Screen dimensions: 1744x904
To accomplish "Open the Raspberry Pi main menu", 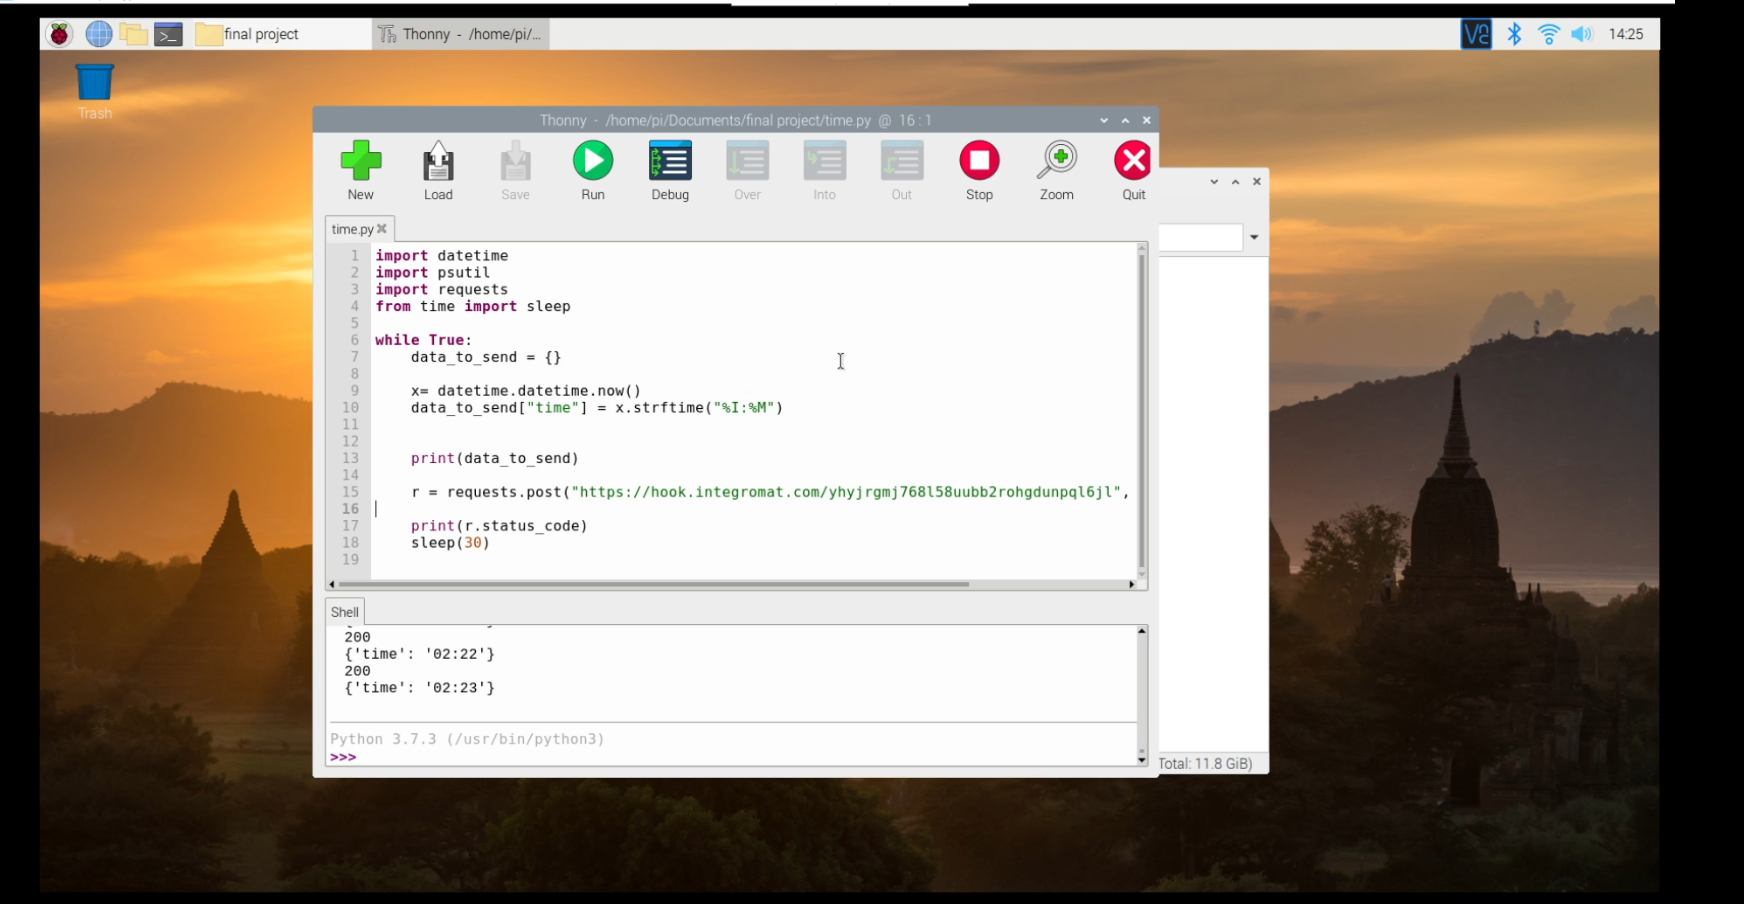I will [60, 34].
